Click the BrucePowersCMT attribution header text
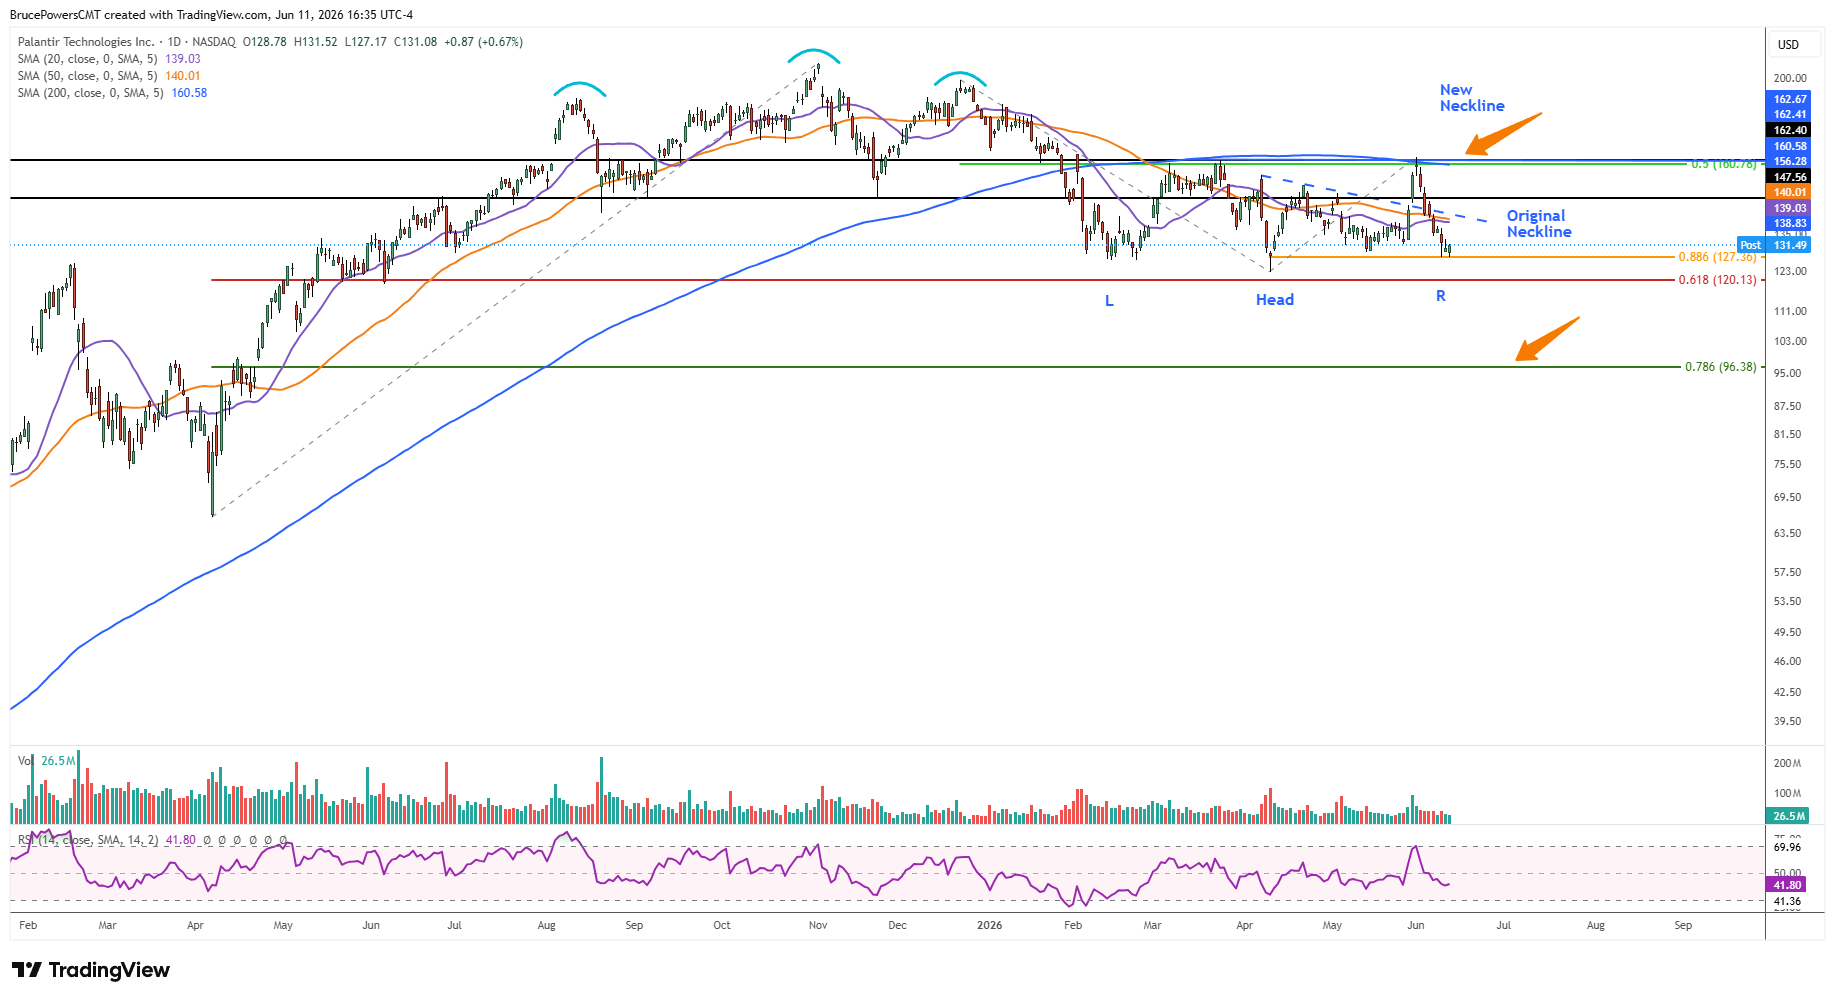 tap(211, 15)
